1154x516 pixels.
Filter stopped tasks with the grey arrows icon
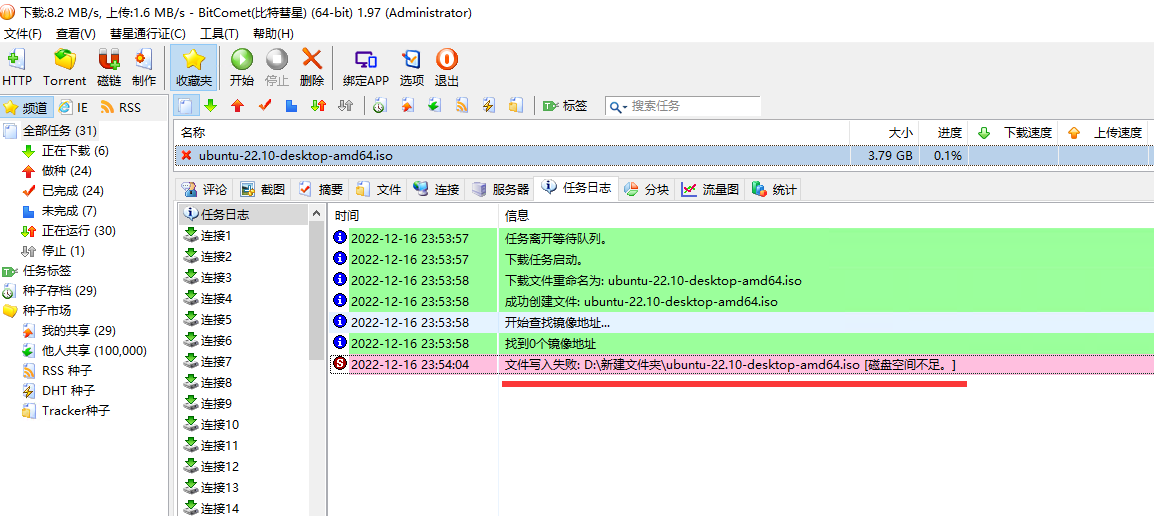click(345, 106)
